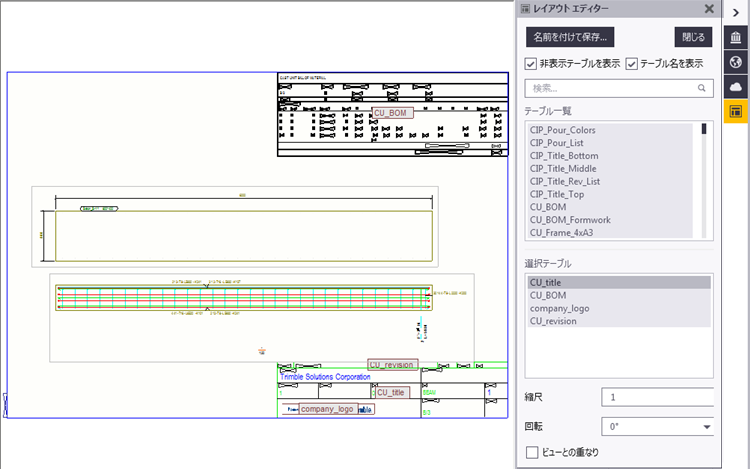Click the layout editor title bar icon

tap(526, 9)
